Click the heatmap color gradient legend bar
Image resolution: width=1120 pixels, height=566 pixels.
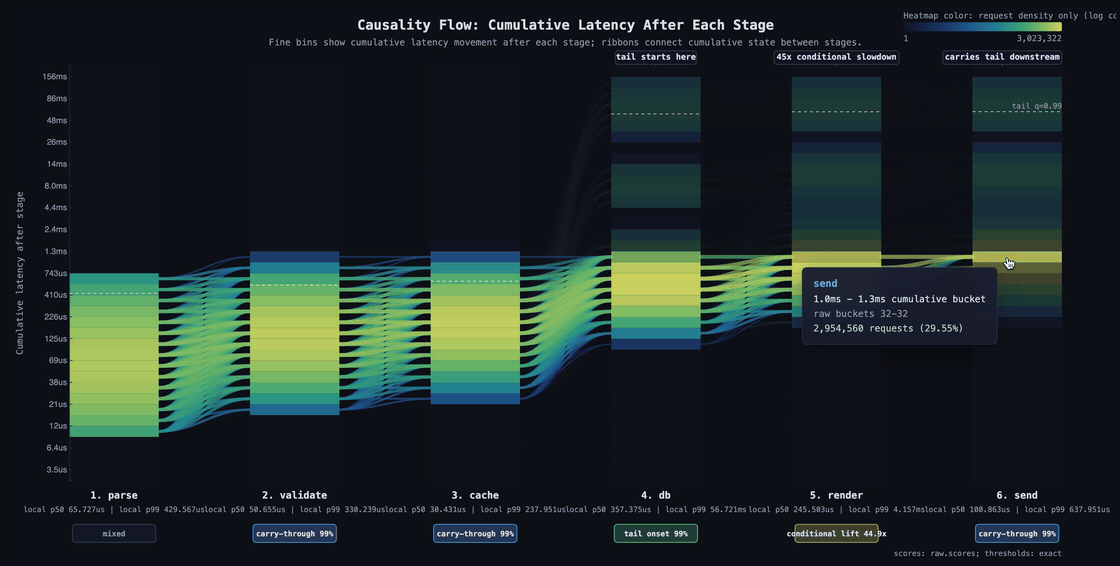[982, 27]
